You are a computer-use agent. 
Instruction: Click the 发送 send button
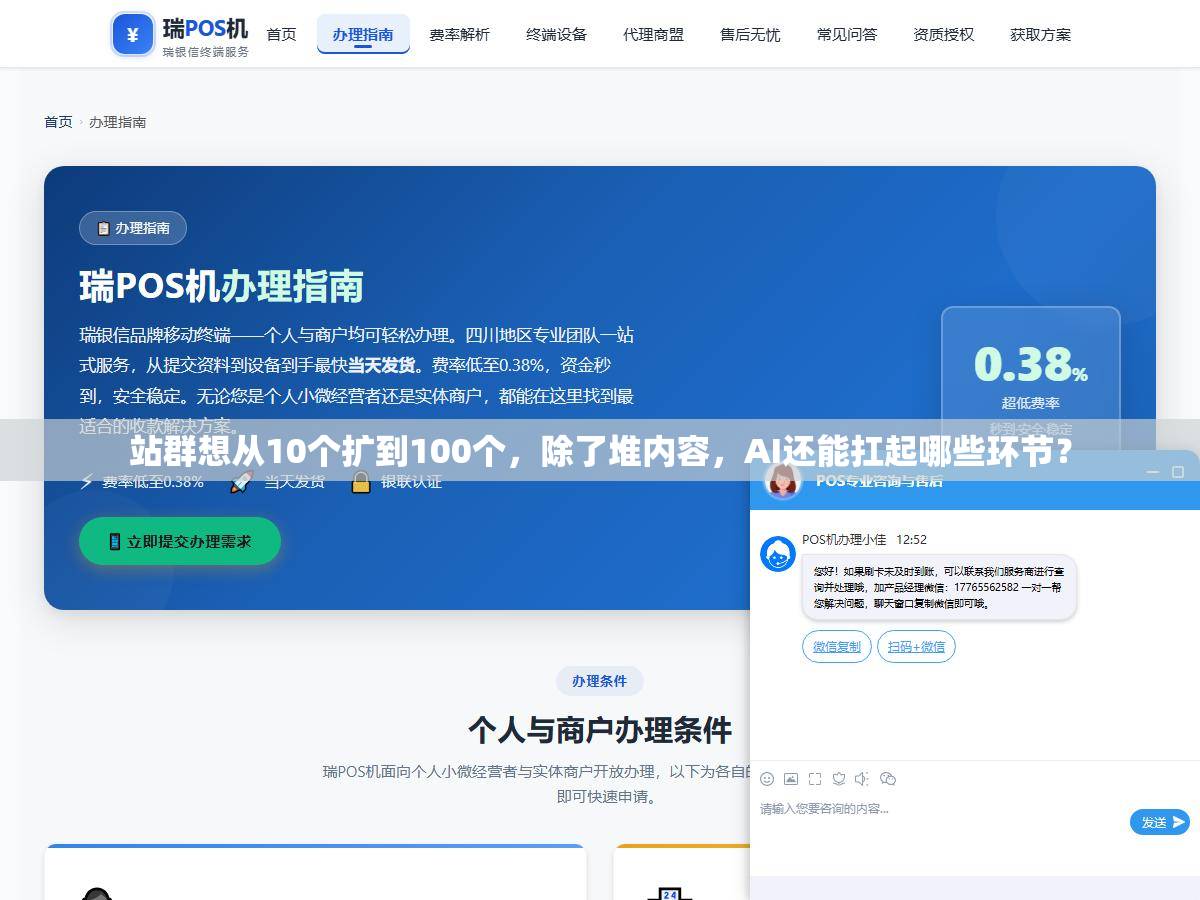click(1160, 822)
